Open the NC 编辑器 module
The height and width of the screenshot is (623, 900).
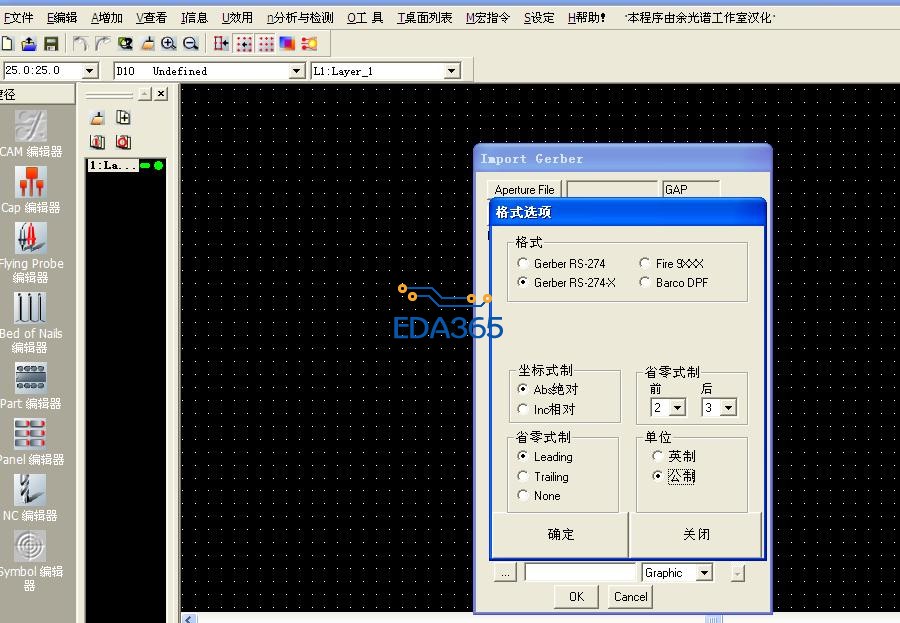[31, 498]
